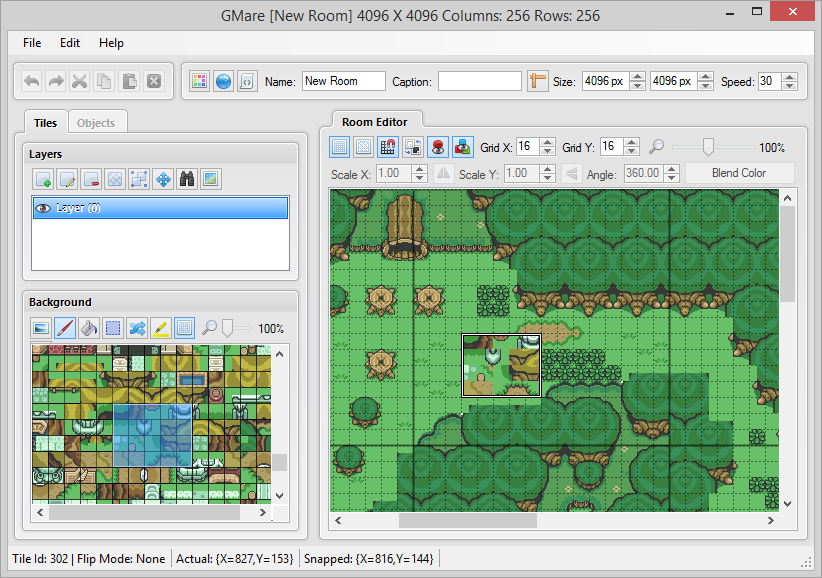Switch to the Objects tab
Screen dimensions: 822x578
[x=96, y=123]
